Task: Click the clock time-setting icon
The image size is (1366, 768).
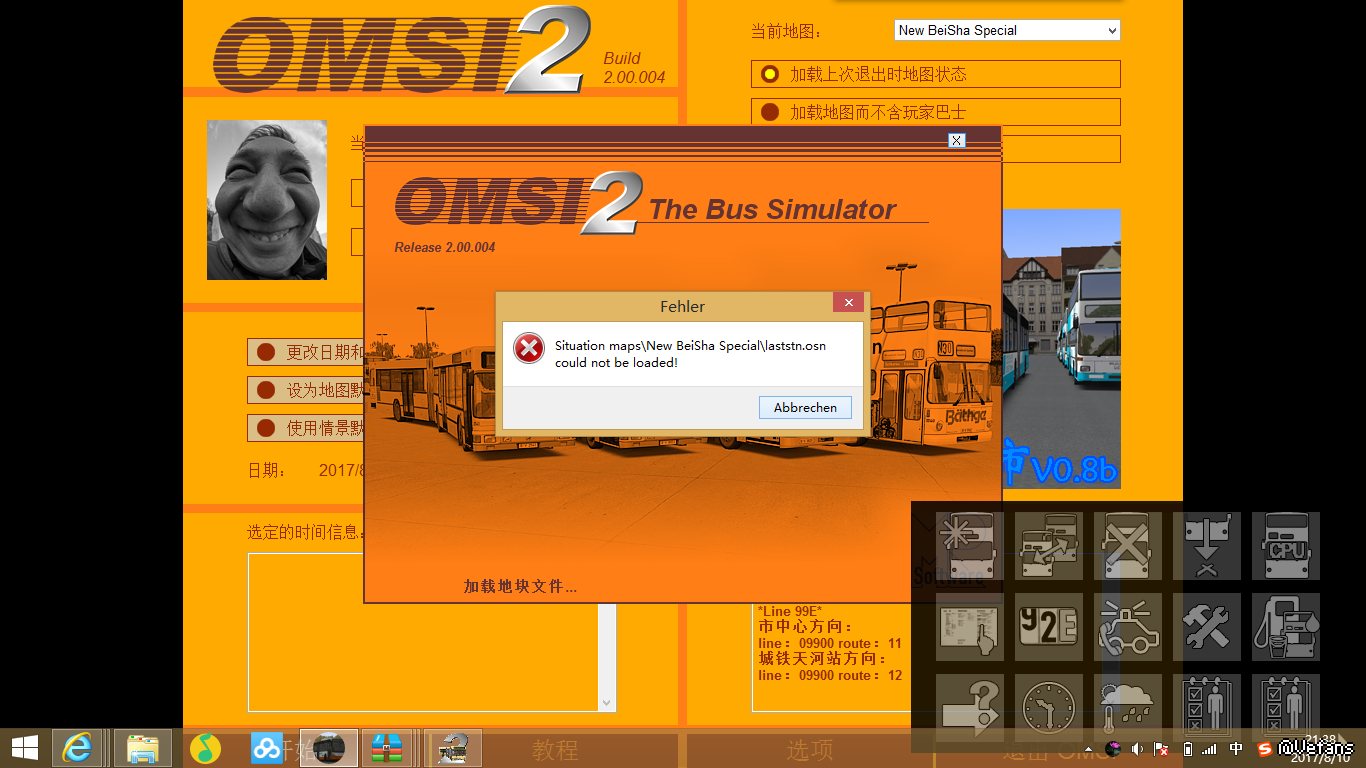Action: click(1049, 707)
